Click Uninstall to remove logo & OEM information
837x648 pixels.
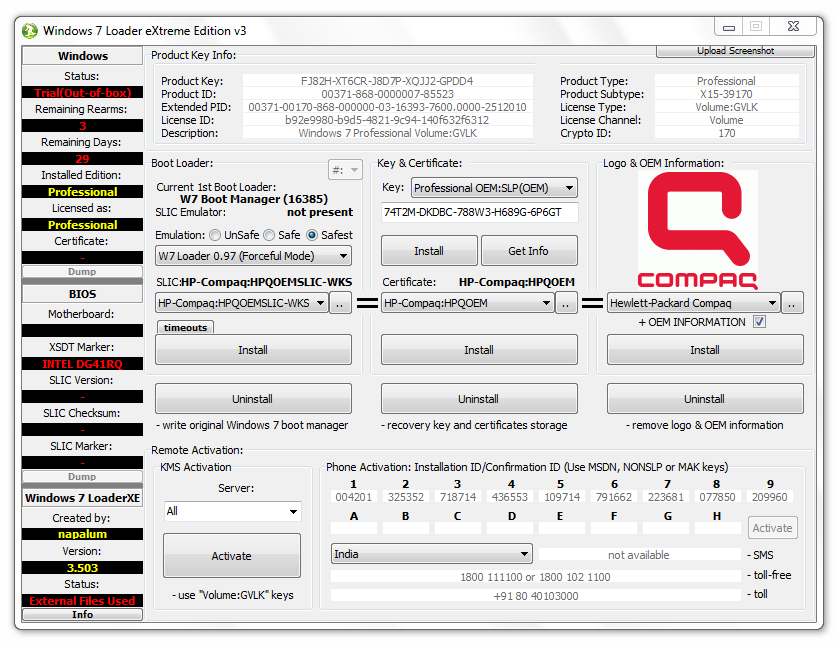tap(705, 399)
